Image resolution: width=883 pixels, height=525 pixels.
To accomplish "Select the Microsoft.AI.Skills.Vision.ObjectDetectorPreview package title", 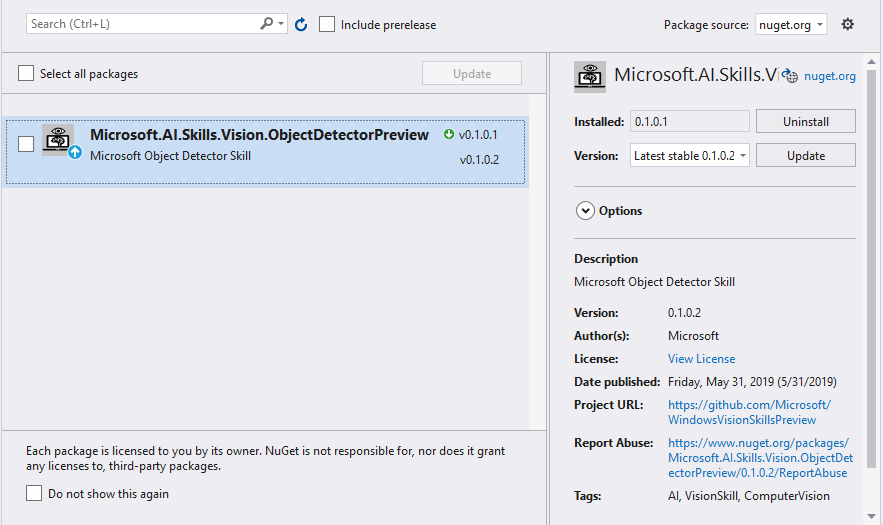I will pyautogui.click(x=259, y=135).
